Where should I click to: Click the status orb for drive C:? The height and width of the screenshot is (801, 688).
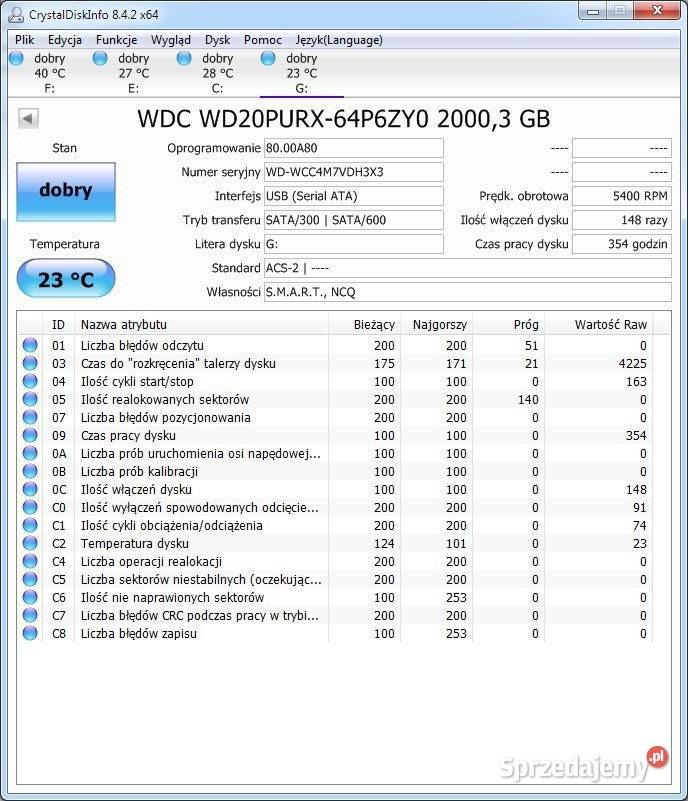pyautogui.click(x=184, y=58)
